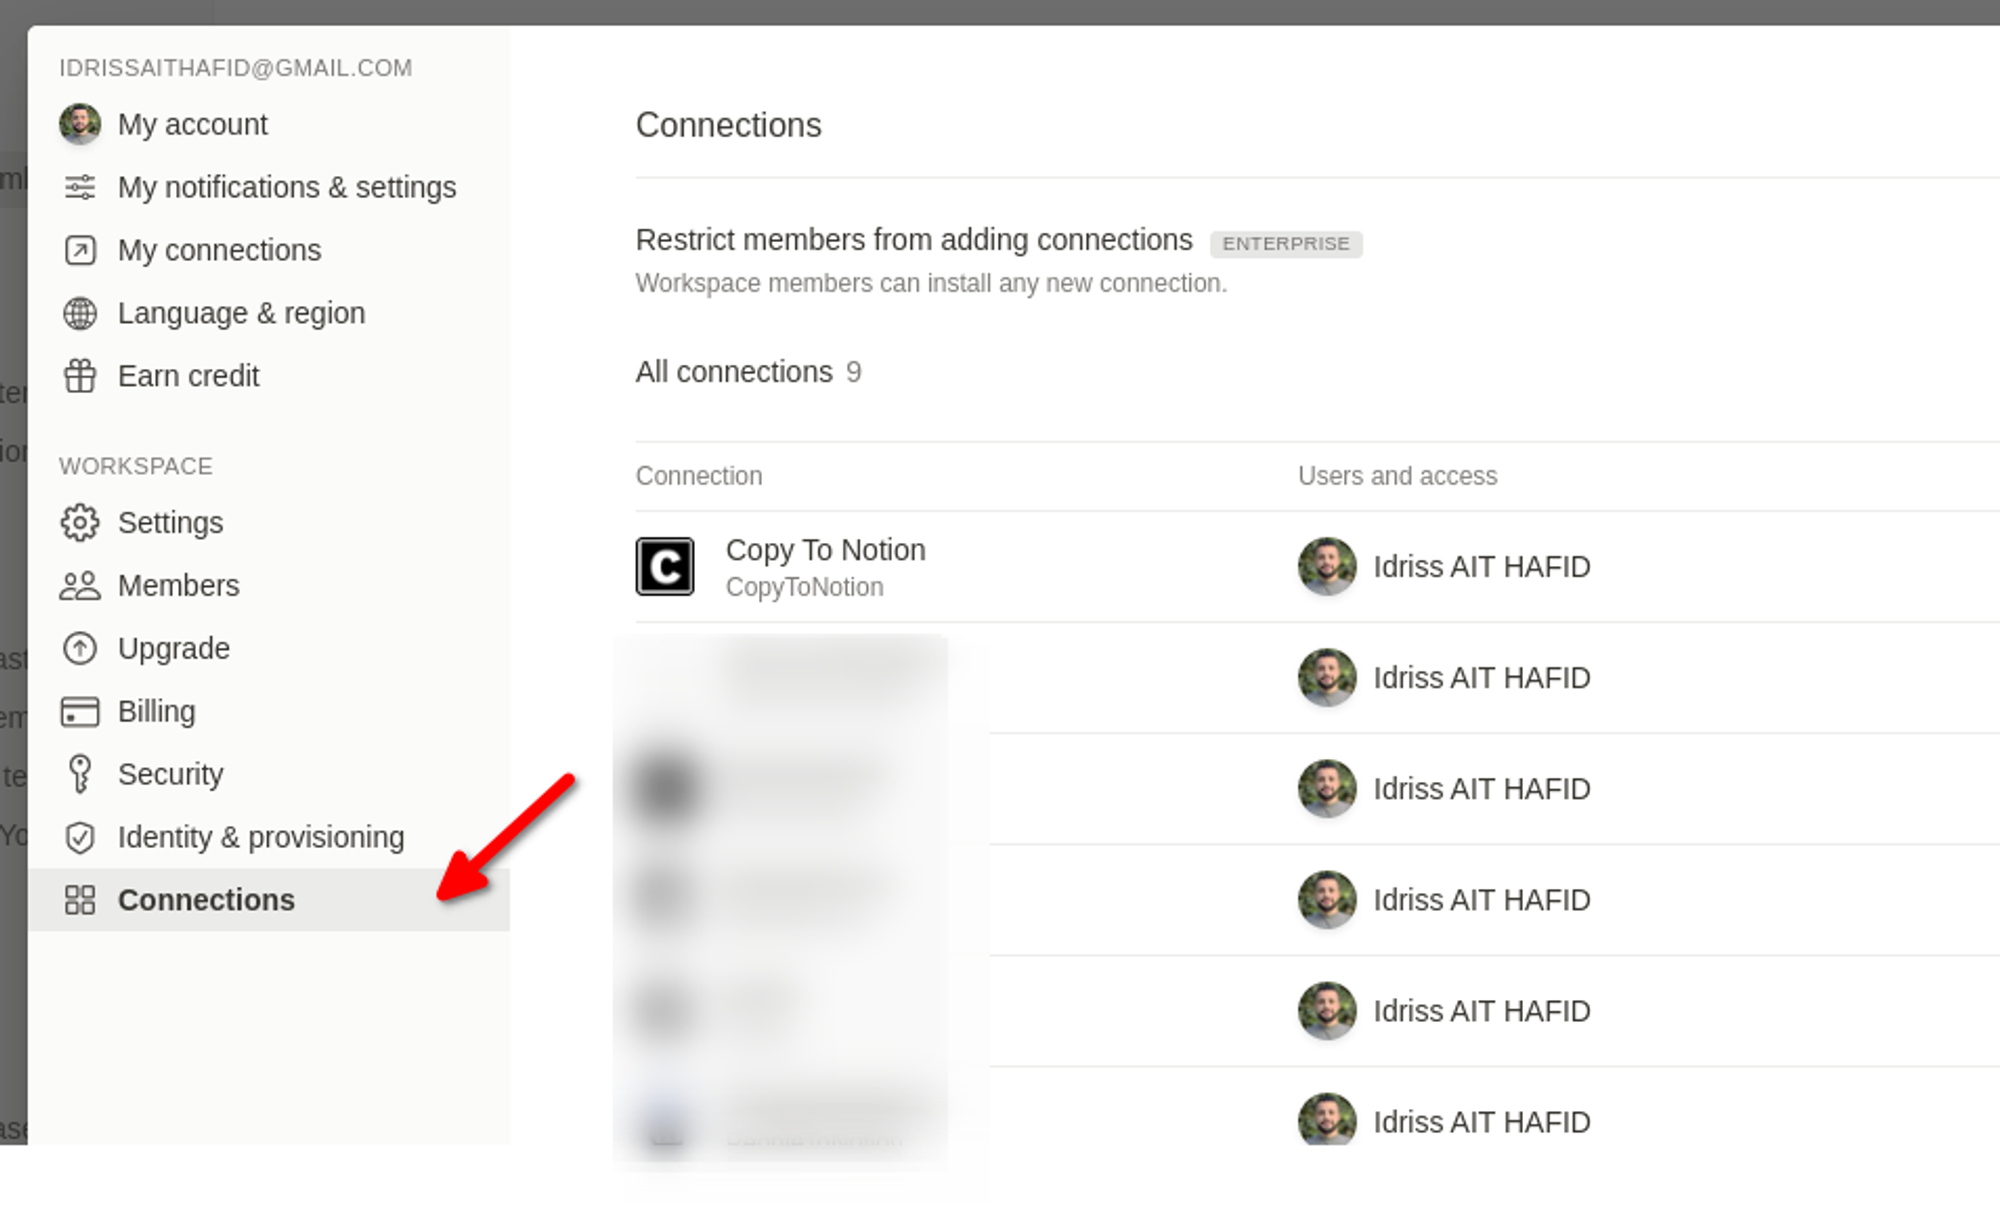Screen dimensions: 2000x1205
Task: Open My account settings page
Action: 193,124
